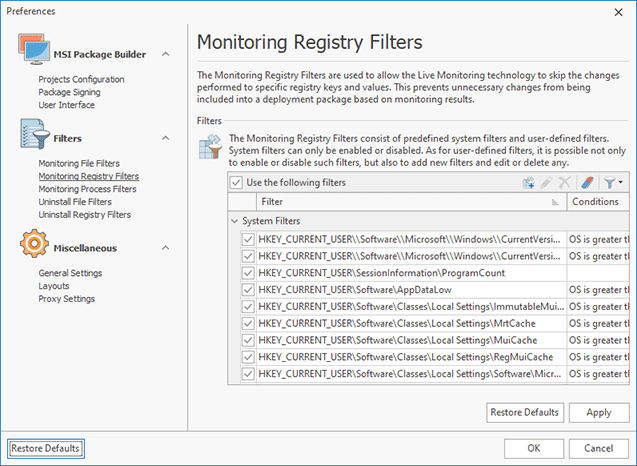Click the Delete filter X icon
Image resolution: width=637 pixels, height=466 pixels.
pyautogui.click(x=565, y=183)
